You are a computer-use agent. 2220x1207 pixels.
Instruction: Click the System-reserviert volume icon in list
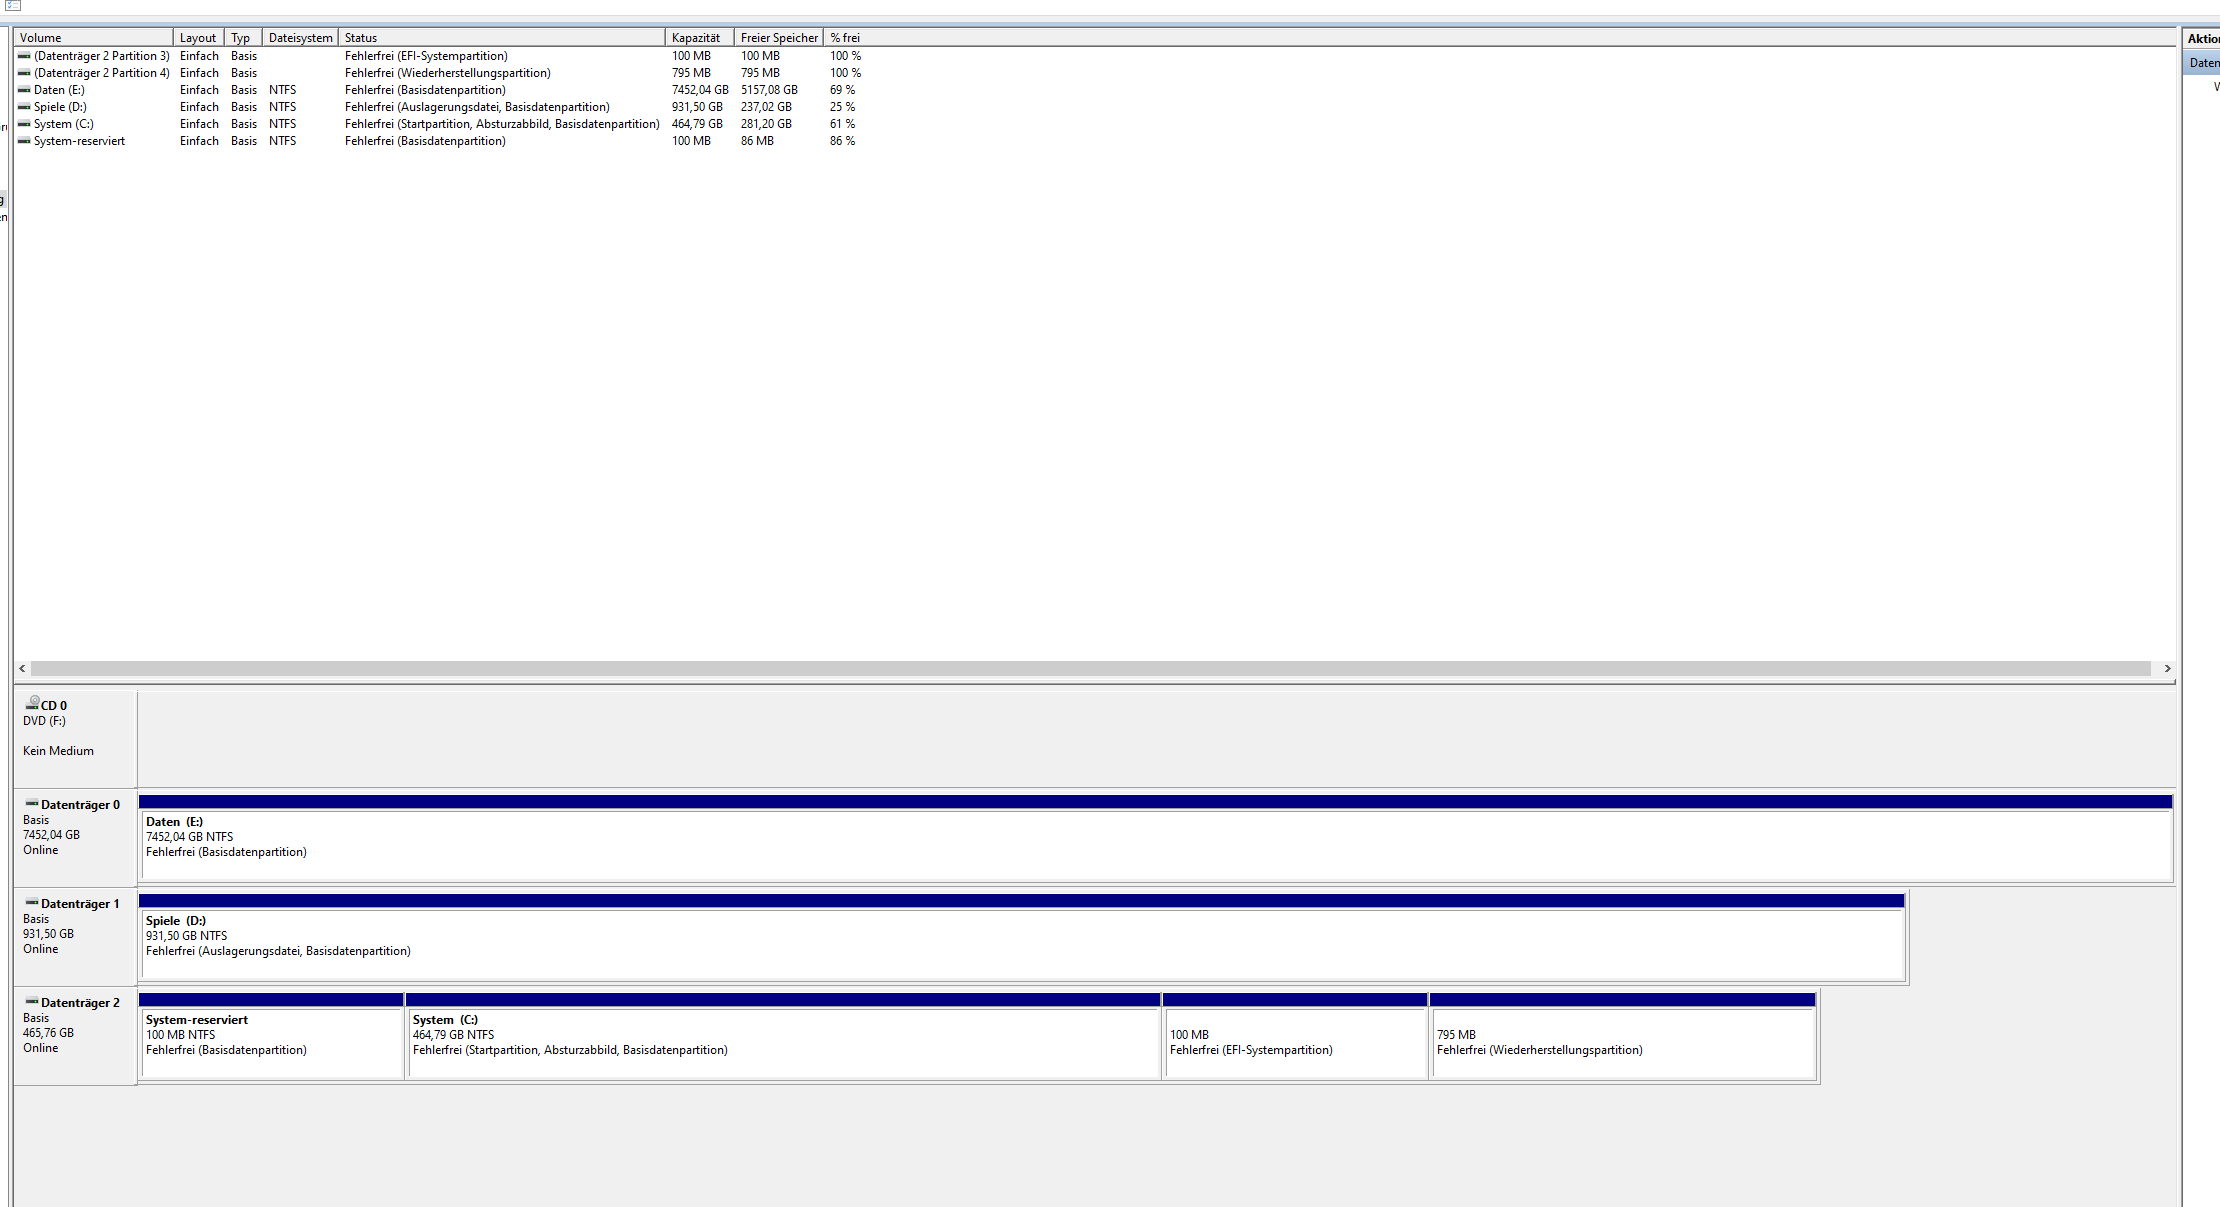[24, 141]
